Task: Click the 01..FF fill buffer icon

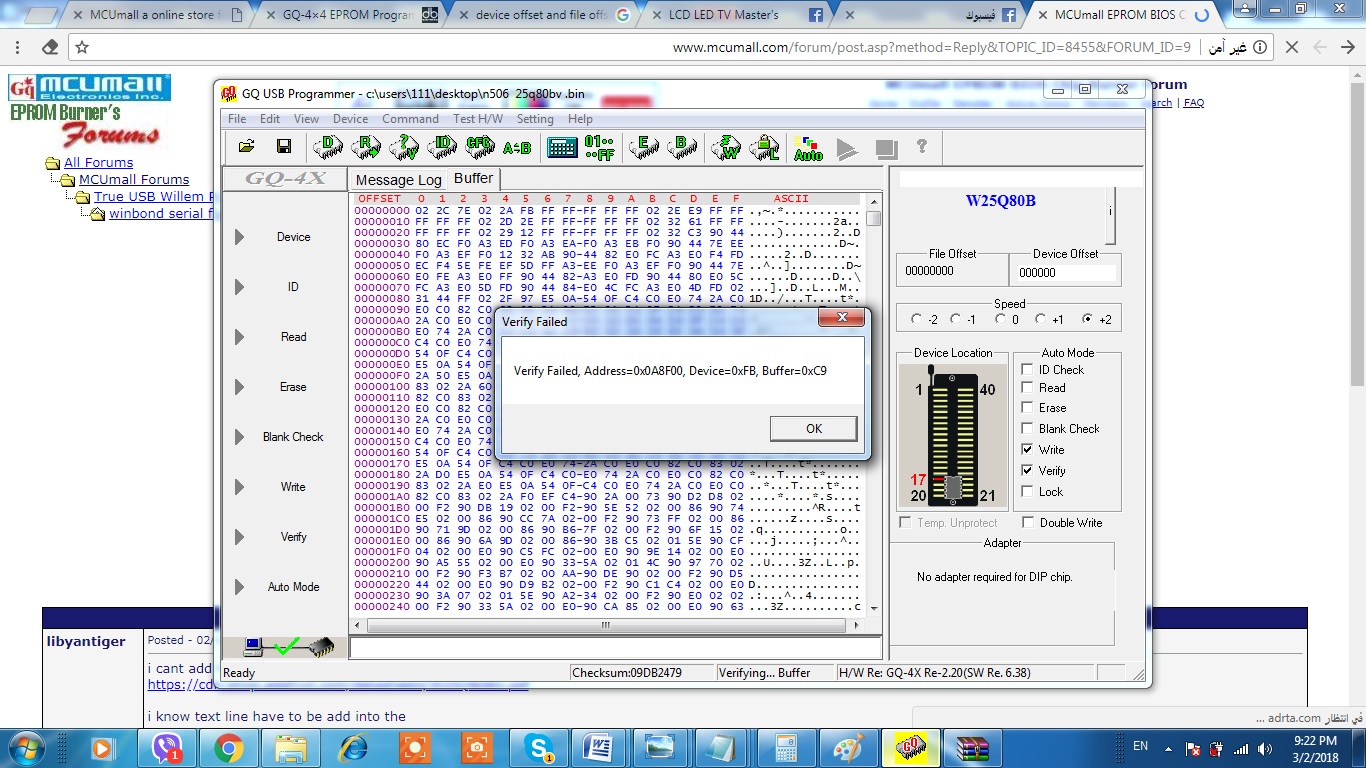Action: pyautogui.click(x=599, y=147)
